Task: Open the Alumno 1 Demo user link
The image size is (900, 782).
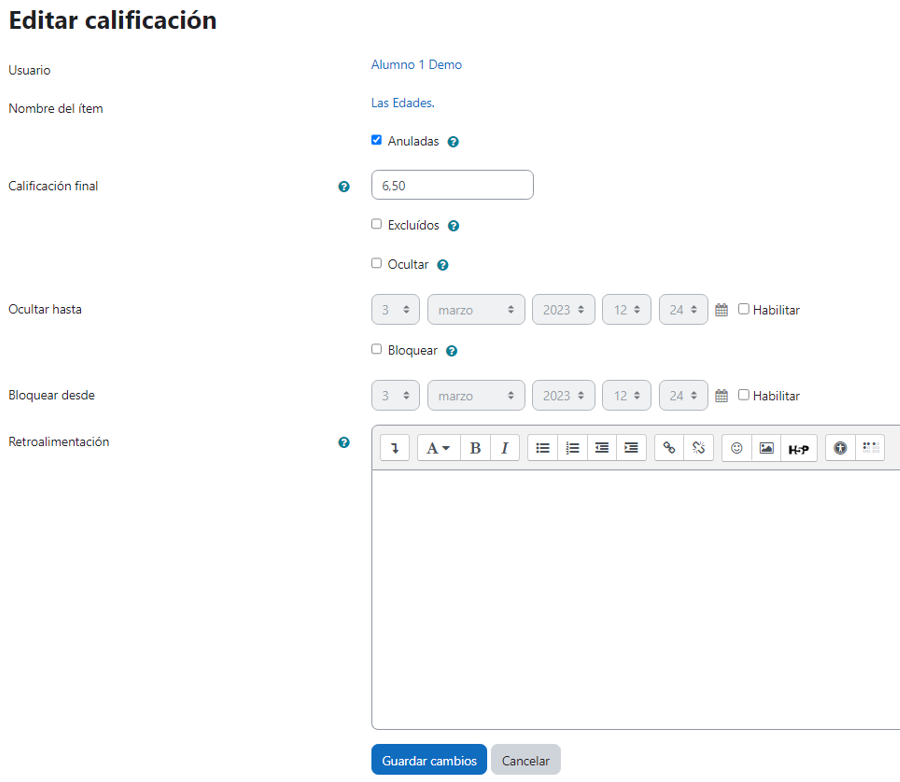Action: pos(416,65)
